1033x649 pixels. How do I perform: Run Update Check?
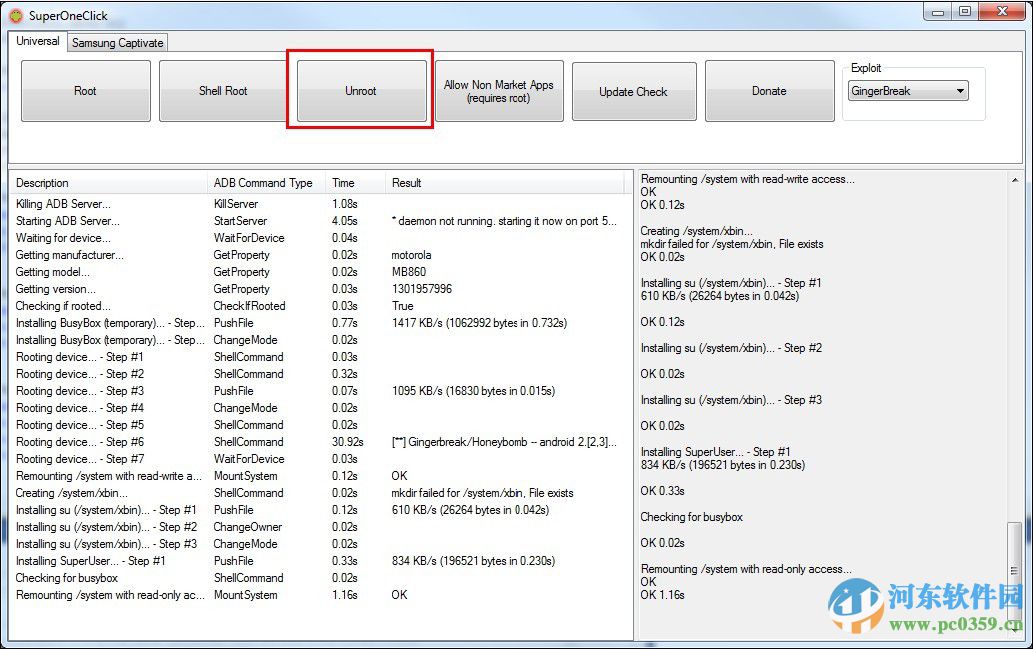click(x=634, y=92)
